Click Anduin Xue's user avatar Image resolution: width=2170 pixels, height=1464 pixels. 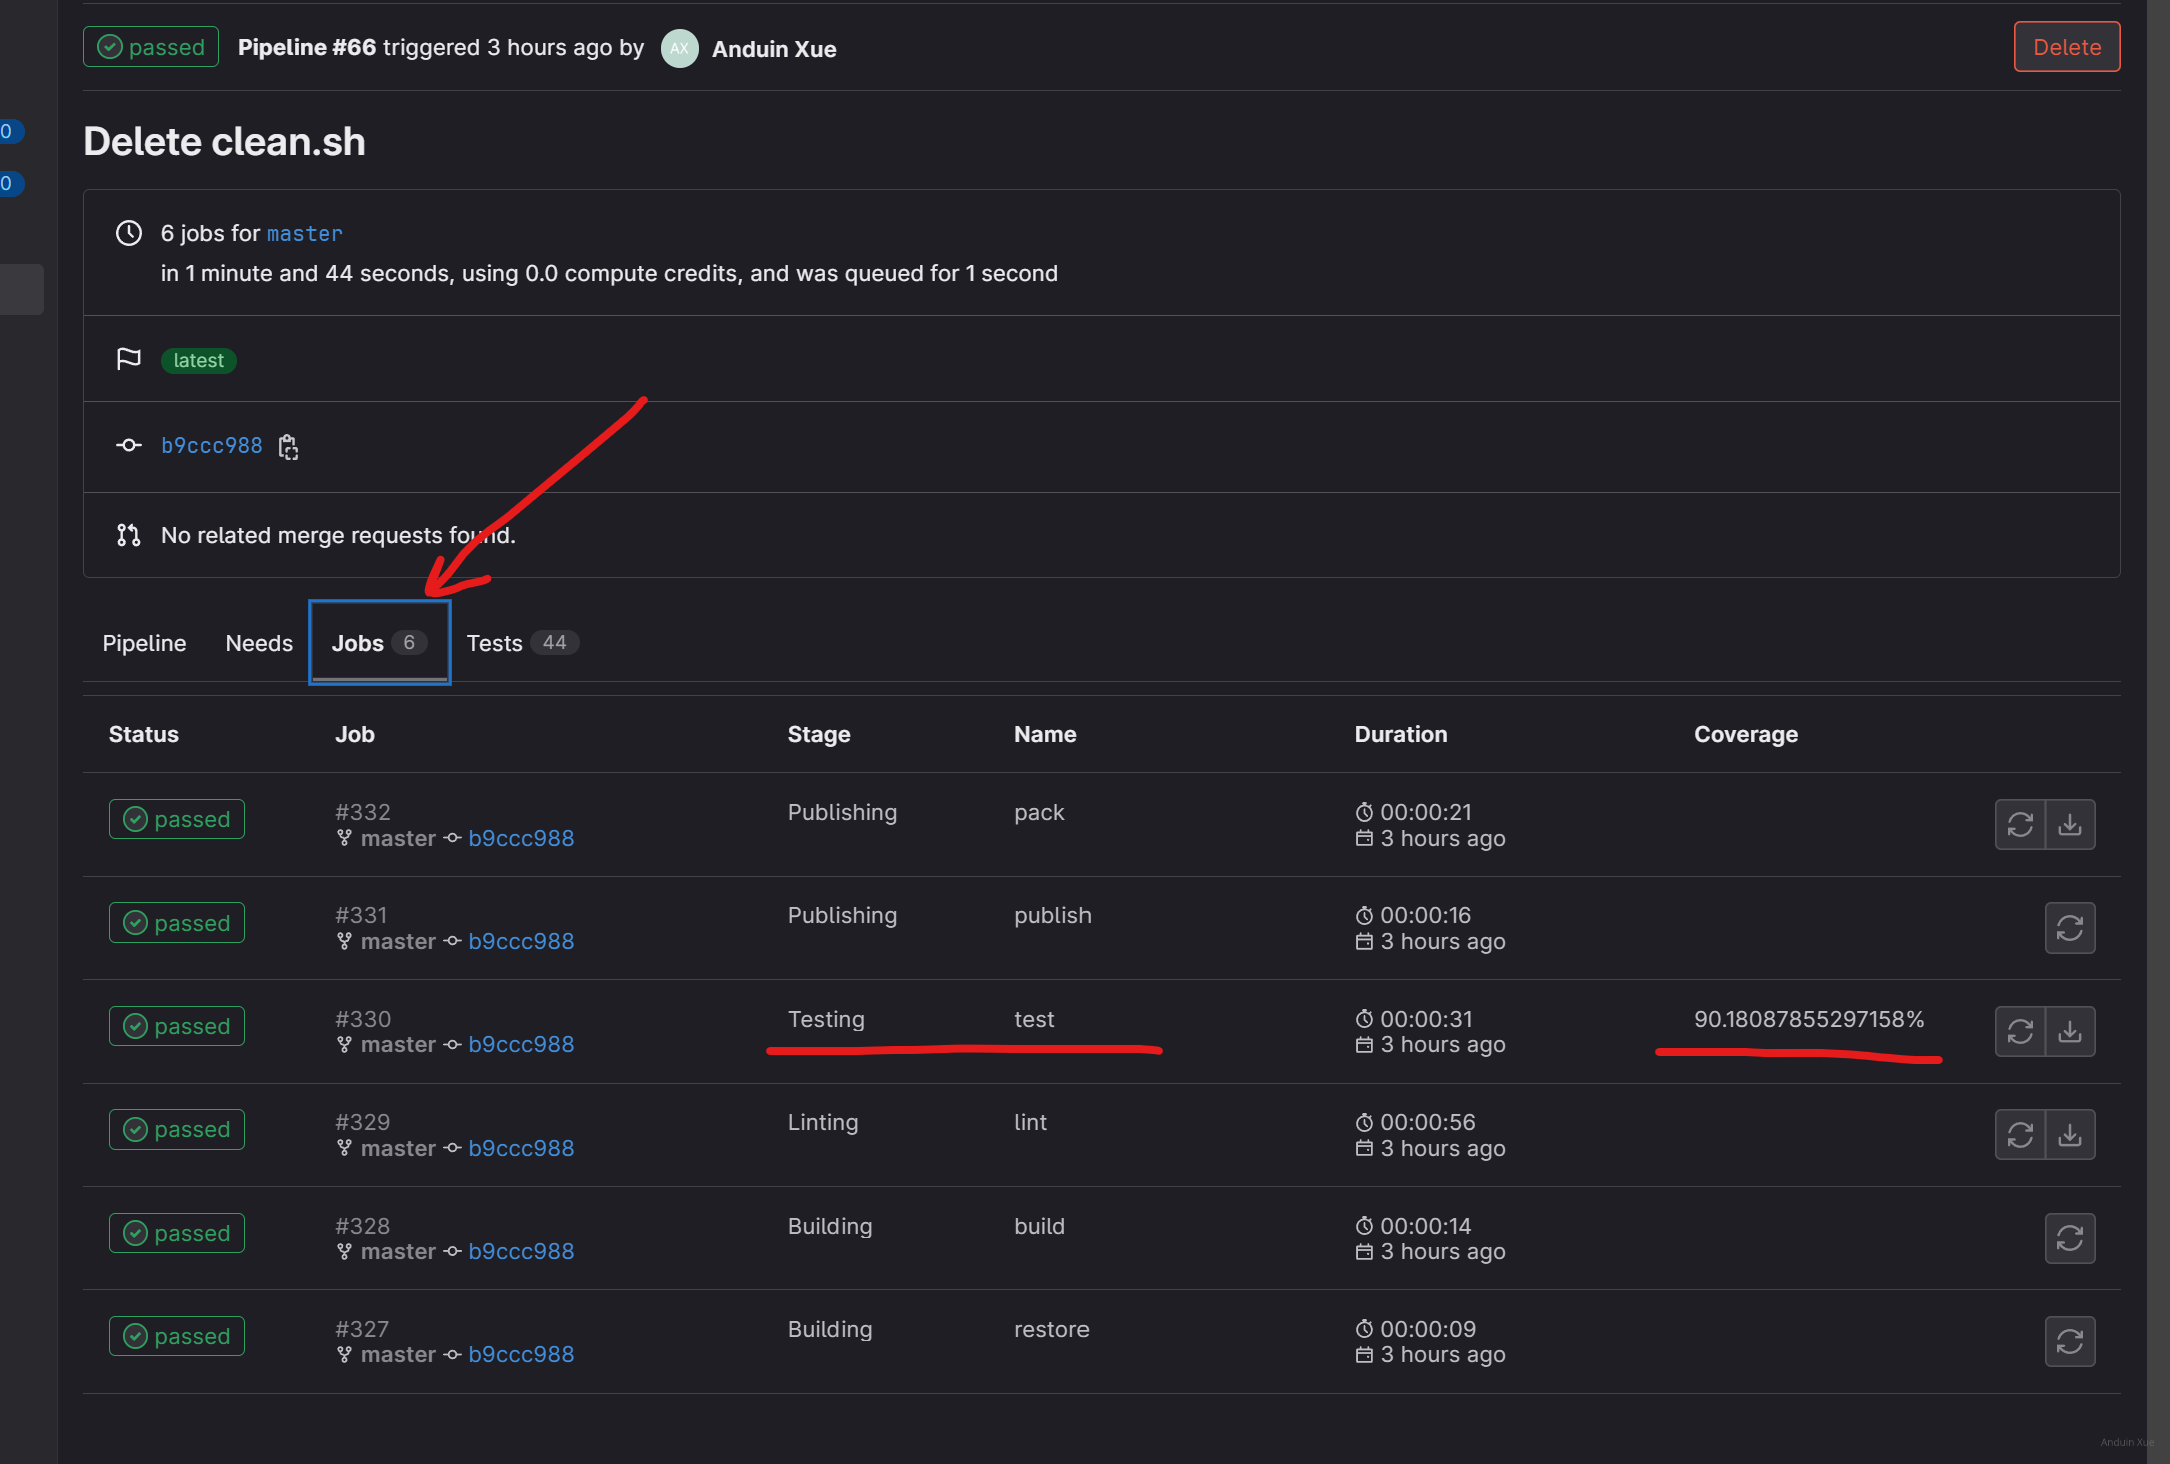click(x=679, y=48)
